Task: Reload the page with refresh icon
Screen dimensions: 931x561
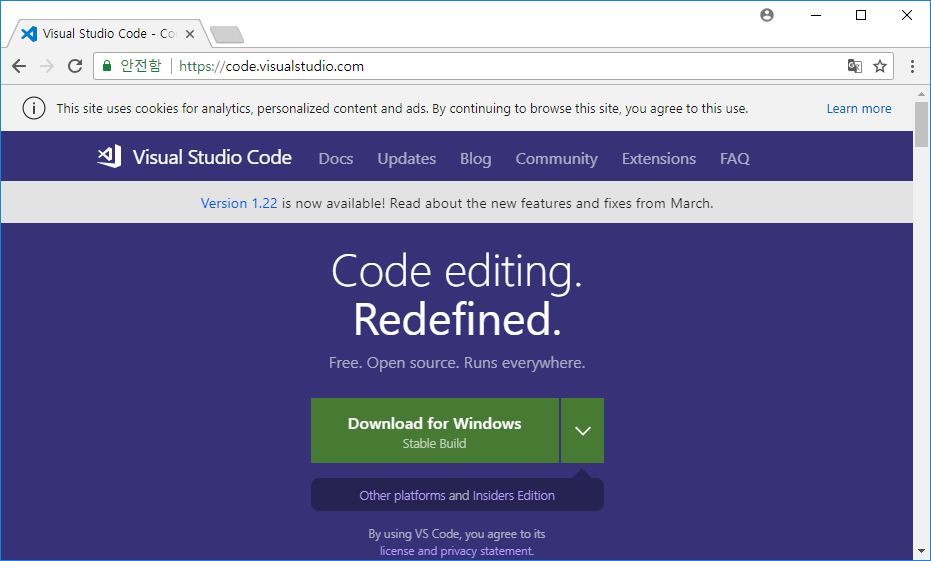Action: pyautogui.click(x=74, y=66)
